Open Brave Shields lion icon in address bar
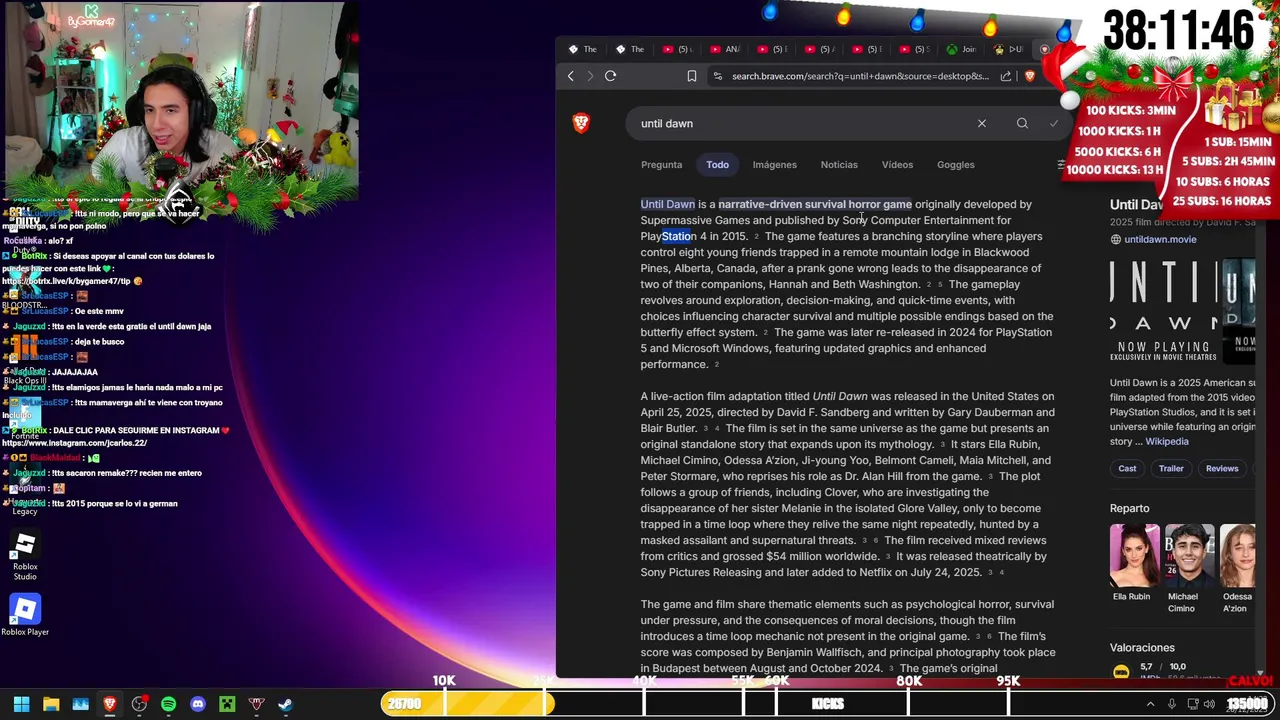Viewport: 1280px width, 720px height. tap(1029, 76)
